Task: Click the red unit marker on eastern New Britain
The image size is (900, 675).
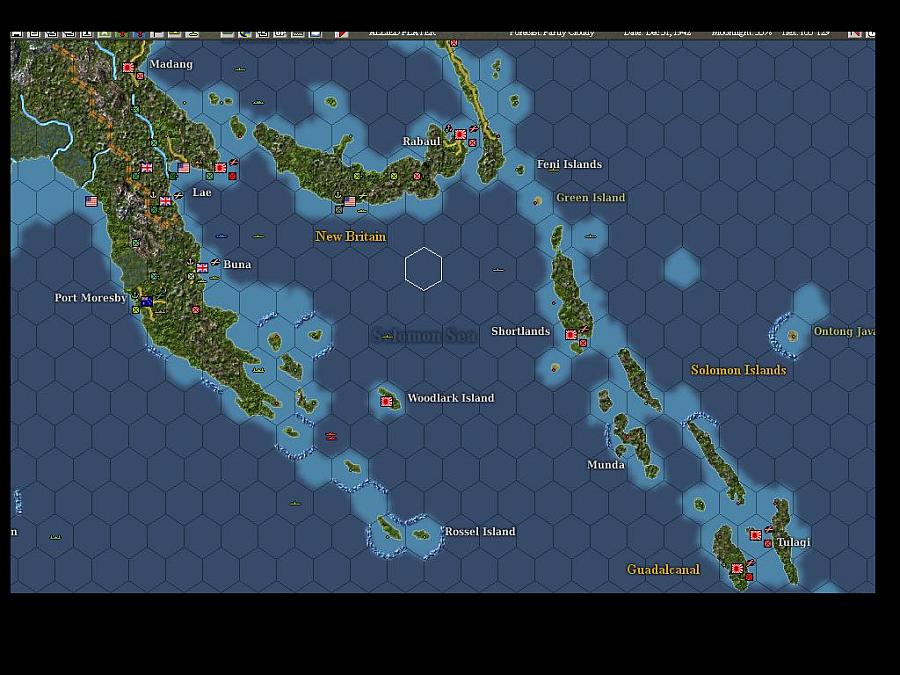Action: pyautogui.click(x=417, y=176)
